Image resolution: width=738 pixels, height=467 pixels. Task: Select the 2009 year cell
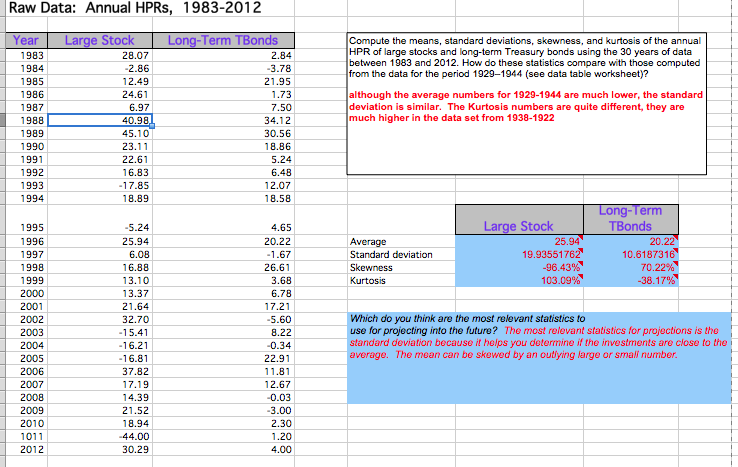(x=26, y=411)
